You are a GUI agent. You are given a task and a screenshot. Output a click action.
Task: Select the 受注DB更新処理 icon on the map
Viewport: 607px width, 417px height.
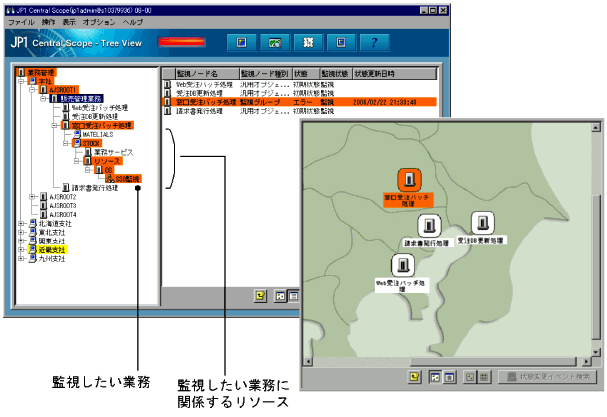[481, 222]
